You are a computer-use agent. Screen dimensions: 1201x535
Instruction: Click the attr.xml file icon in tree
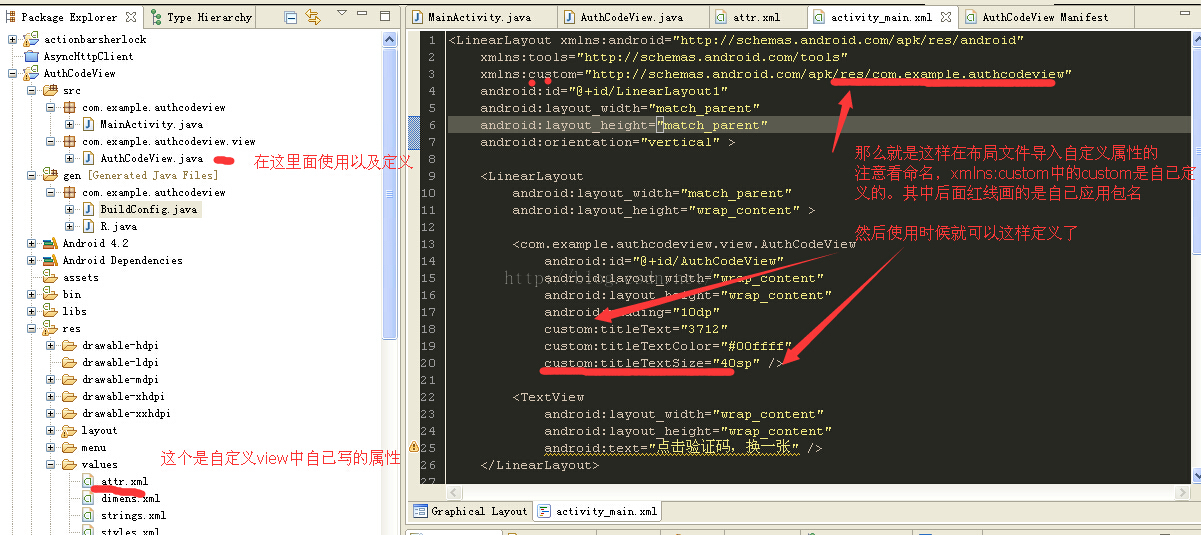pos(88,481)
